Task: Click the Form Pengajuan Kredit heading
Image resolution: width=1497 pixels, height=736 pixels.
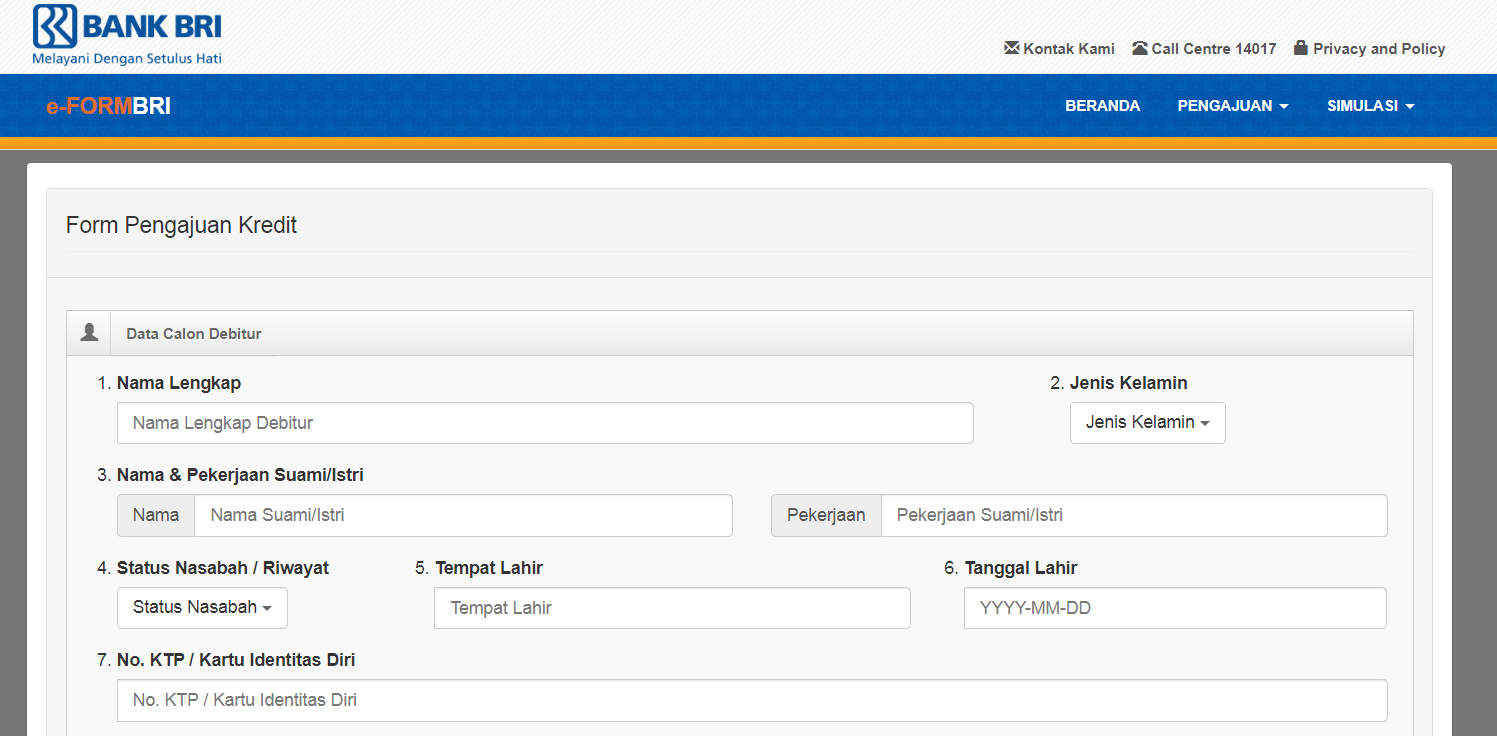Action: [182, 225]
